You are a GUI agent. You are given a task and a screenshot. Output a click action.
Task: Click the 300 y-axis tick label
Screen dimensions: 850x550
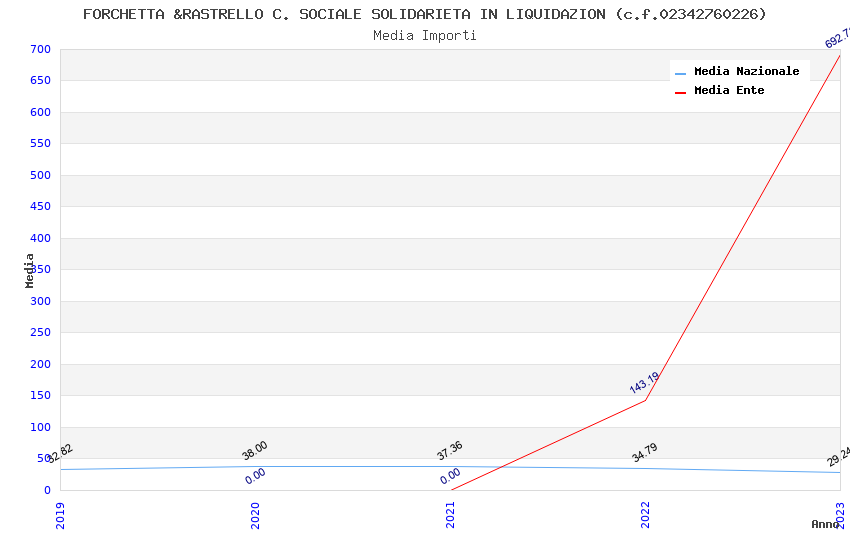click(41, 301)
